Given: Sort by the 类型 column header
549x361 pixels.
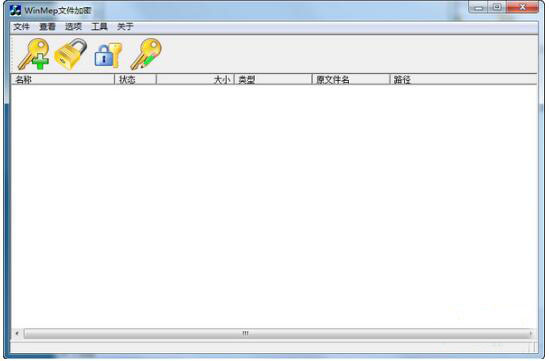Looking at the screenshot, I should [x=273, y=79].
